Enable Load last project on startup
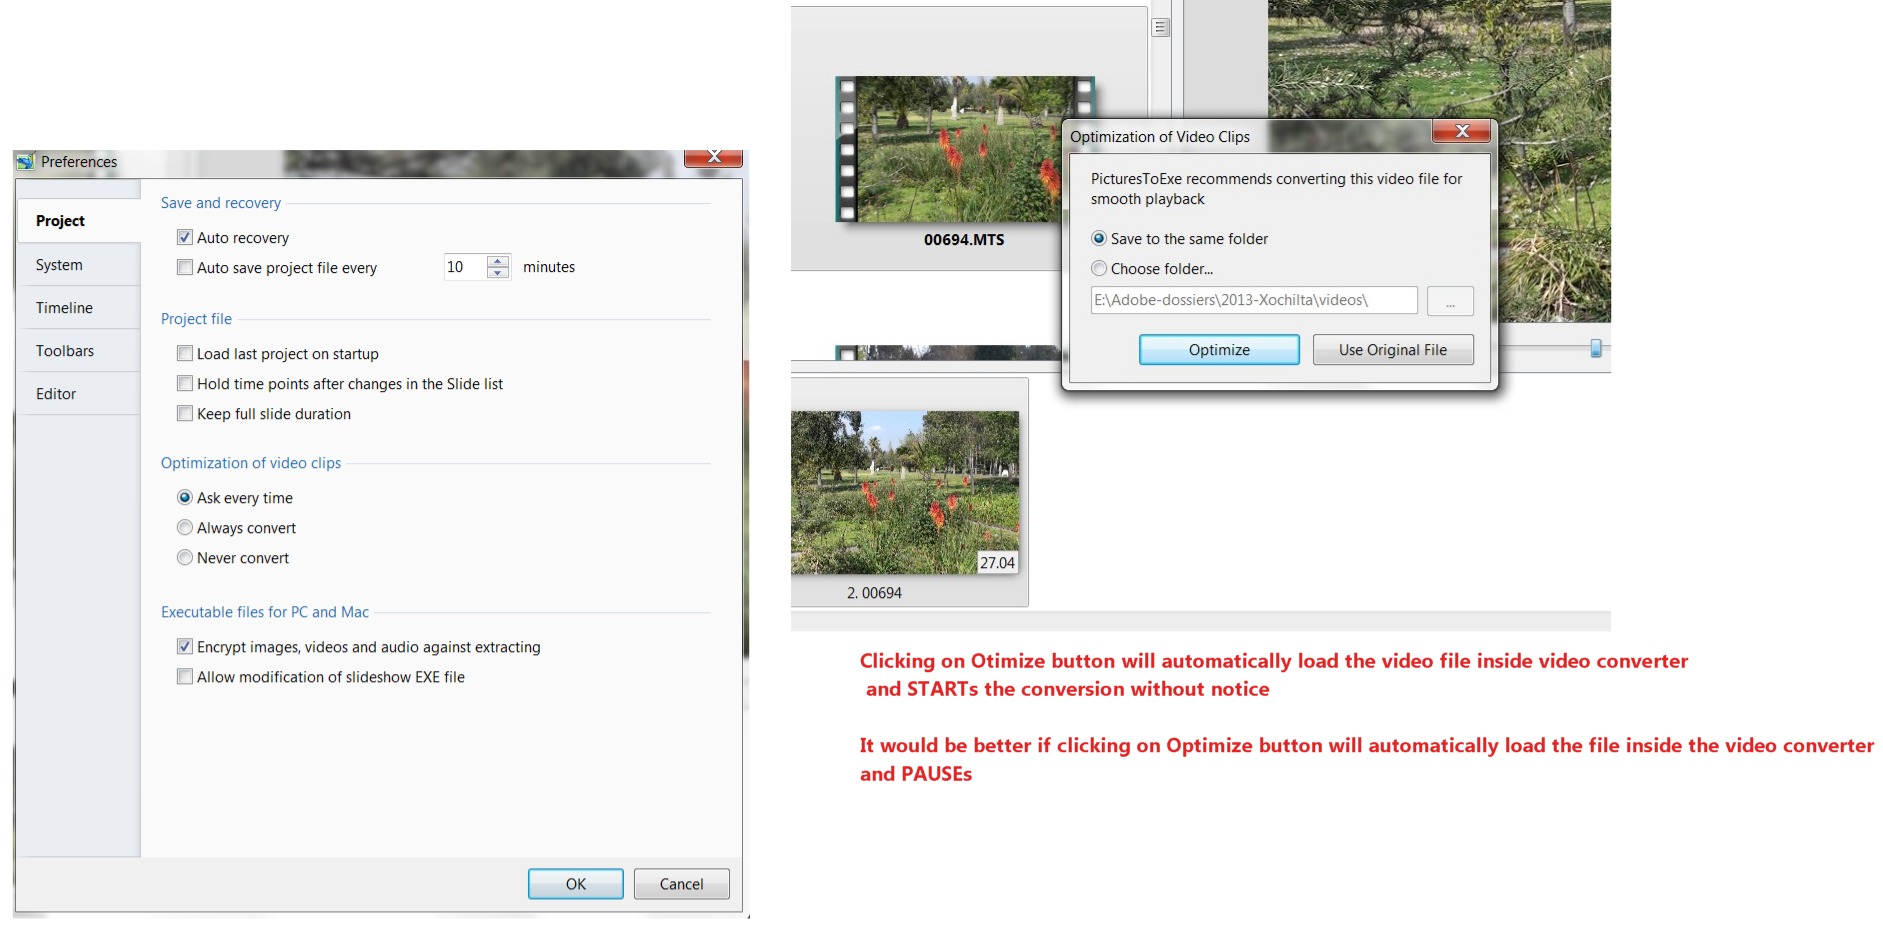Screen dimensions: 1883x930 (185, 354)
